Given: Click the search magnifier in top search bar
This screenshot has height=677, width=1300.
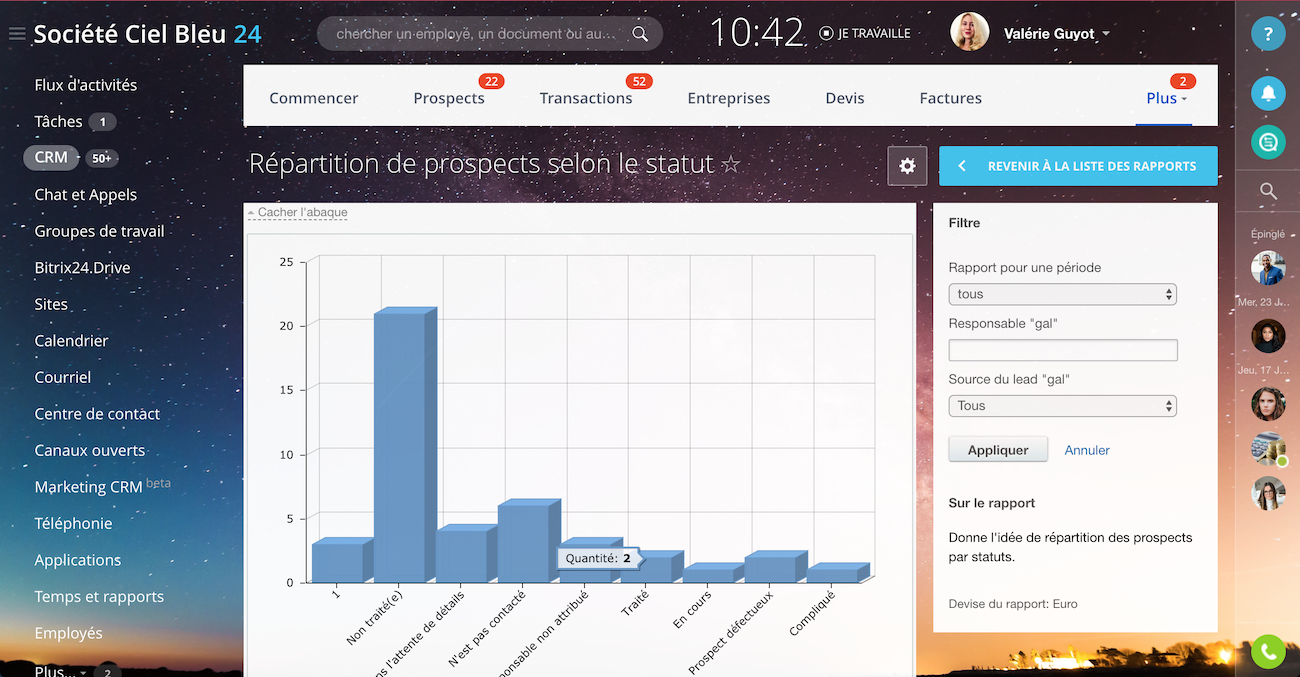Looking at the screenshot, I should pyautogui.click(x=640, y=34).
